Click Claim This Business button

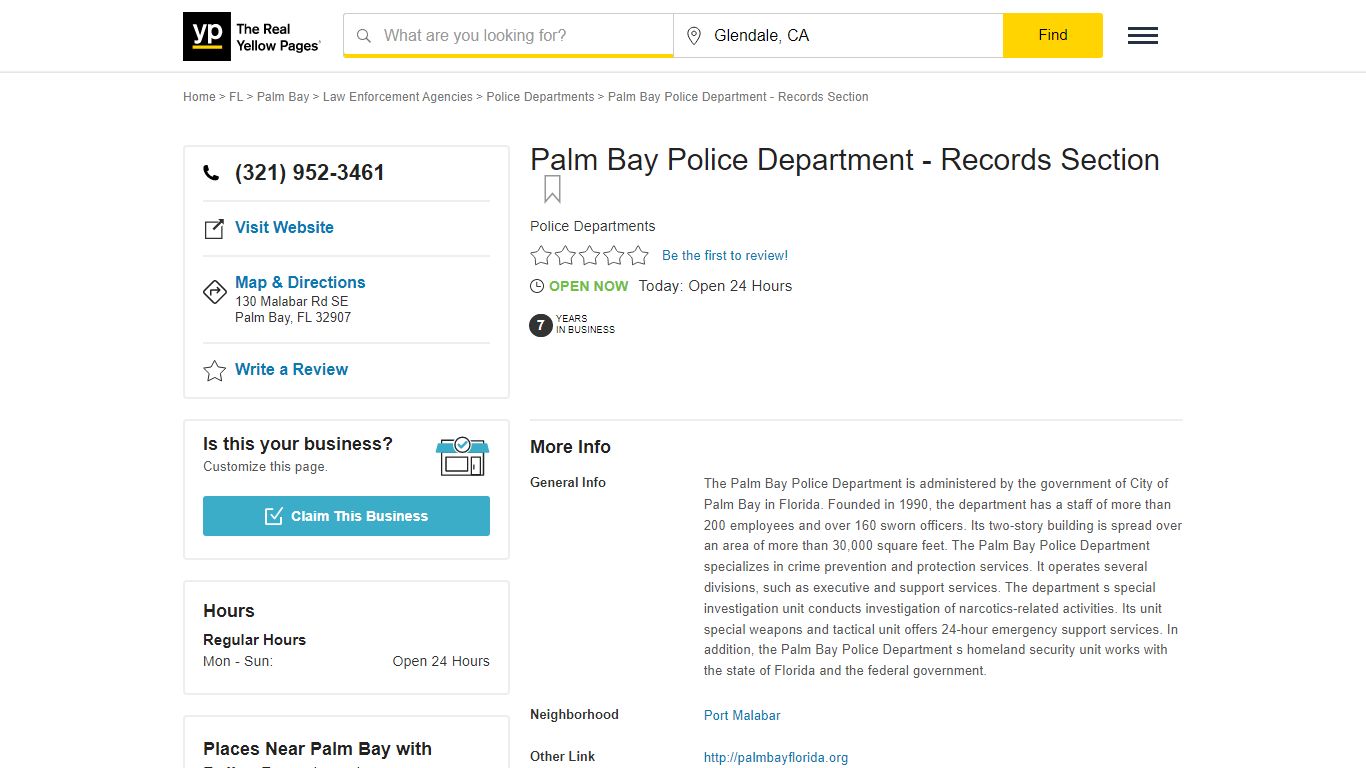tap(346, 516)
